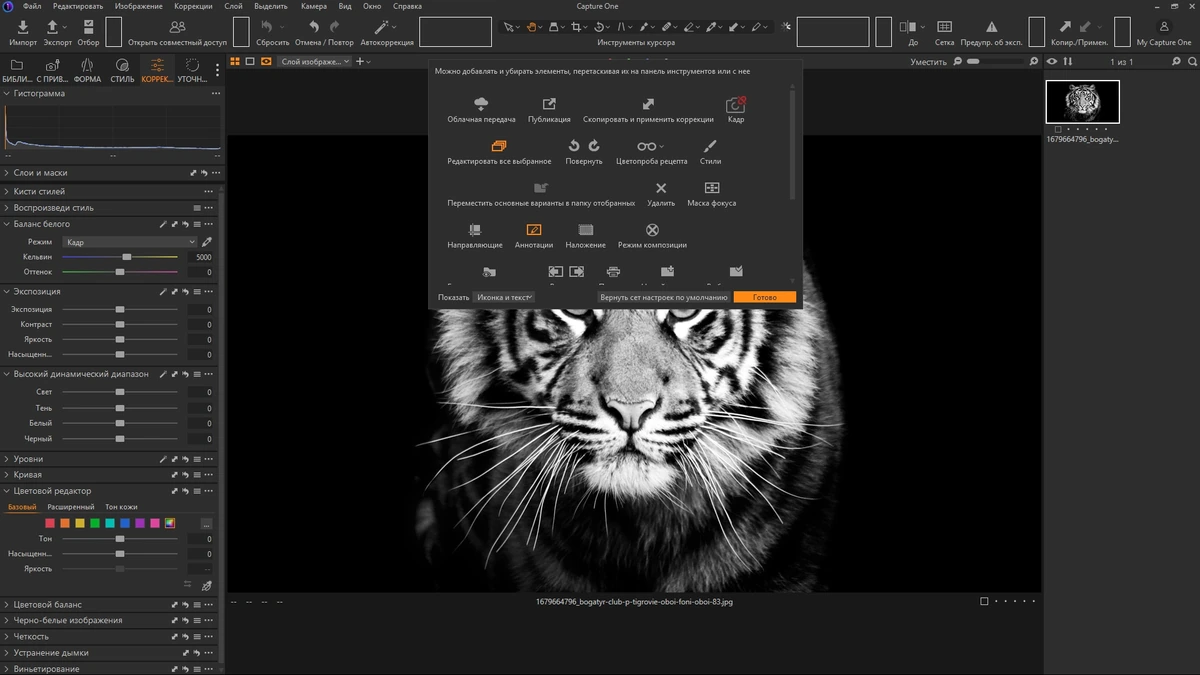Click the Удалить X icon
Screen dimensions: 1200x675
(x=661, y=188)
